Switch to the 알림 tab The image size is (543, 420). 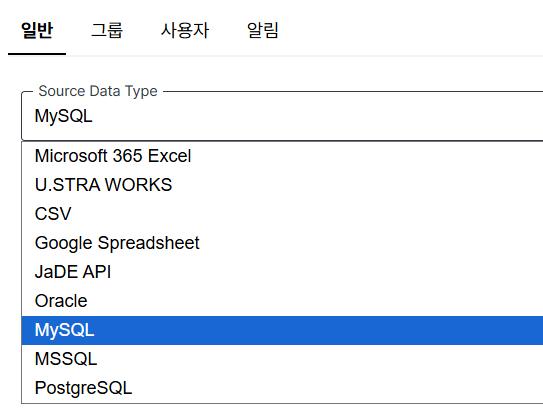coord(262,30)
